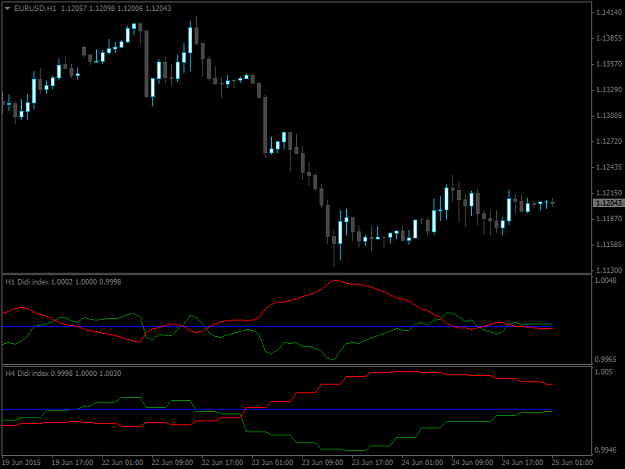Select the EURUSD,H1 chart title text
625x469 pixels.
coord(35,8)
